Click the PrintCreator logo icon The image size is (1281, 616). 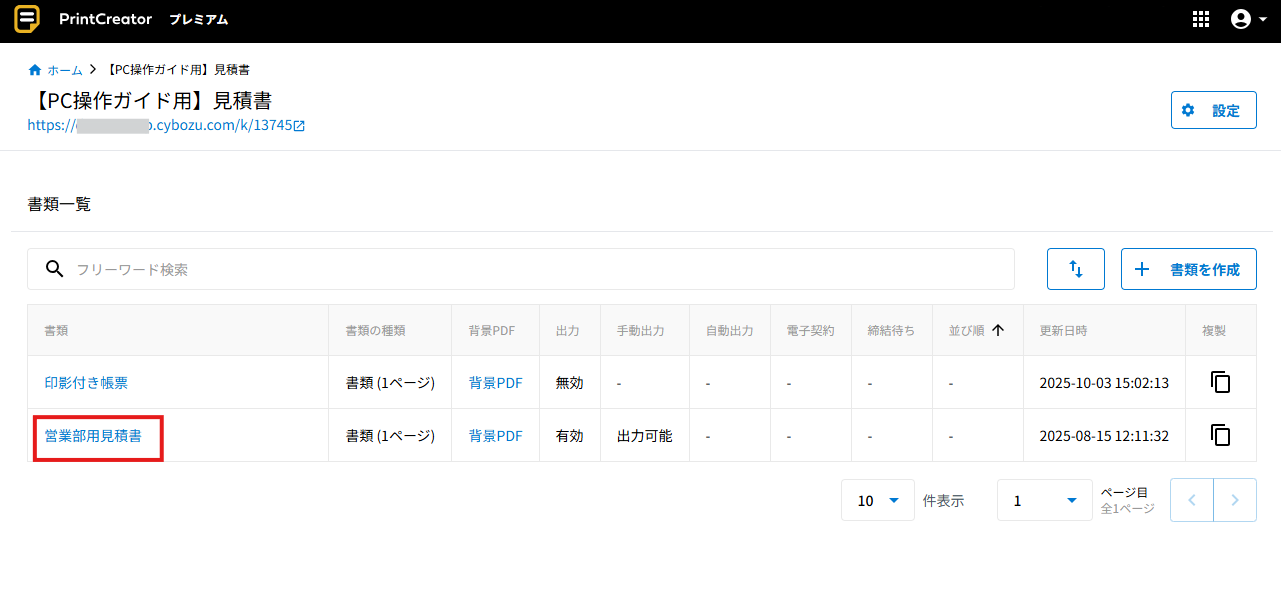28,19
